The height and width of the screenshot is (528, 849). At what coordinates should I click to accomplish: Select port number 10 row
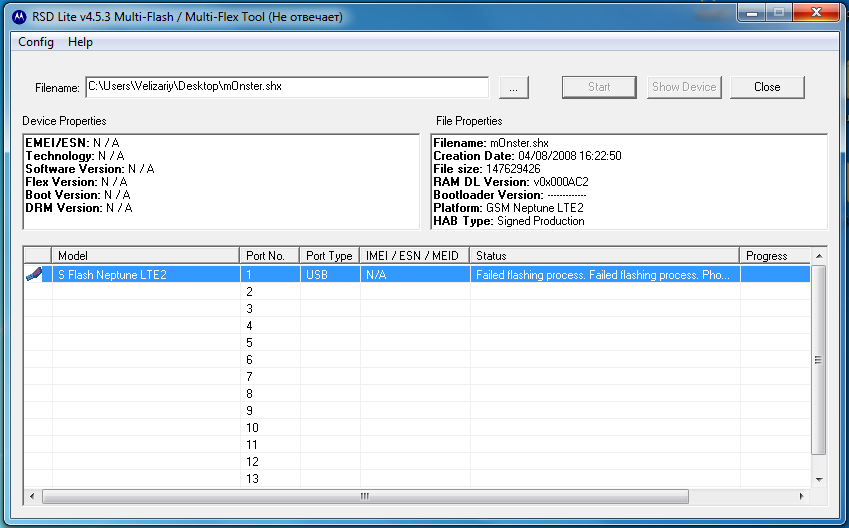[417, 427]
